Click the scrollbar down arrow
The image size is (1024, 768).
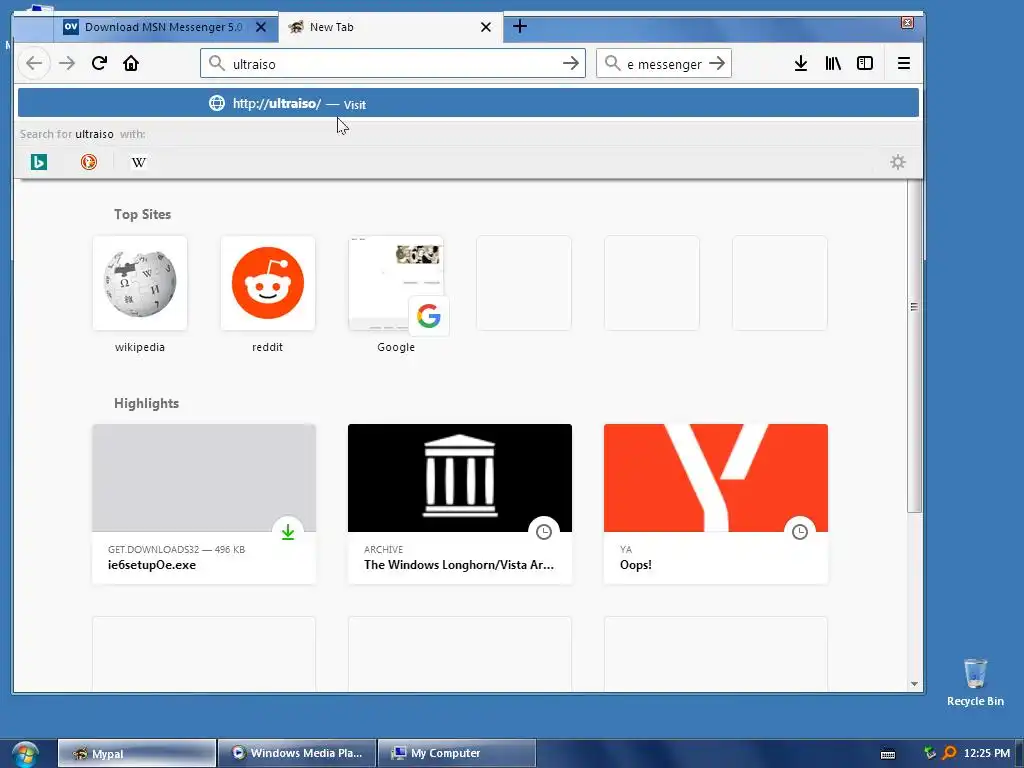click(914, 684)
